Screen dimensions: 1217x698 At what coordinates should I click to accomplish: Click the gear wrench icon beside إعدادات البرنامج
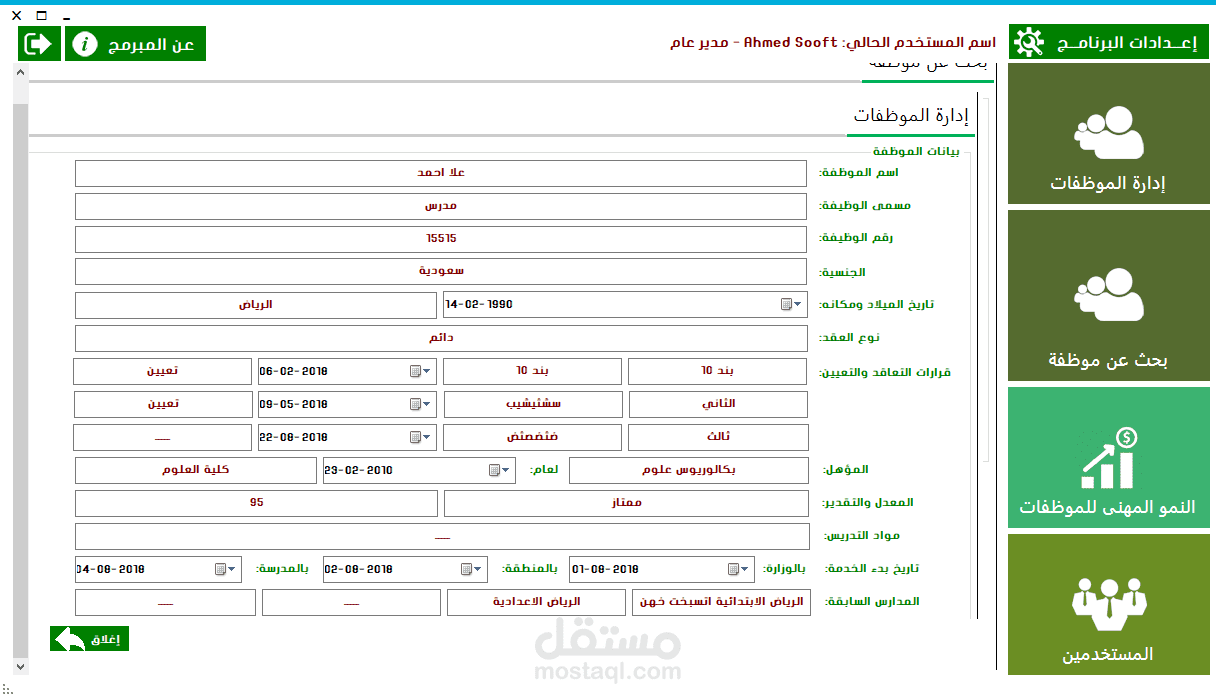[1027, 43]
